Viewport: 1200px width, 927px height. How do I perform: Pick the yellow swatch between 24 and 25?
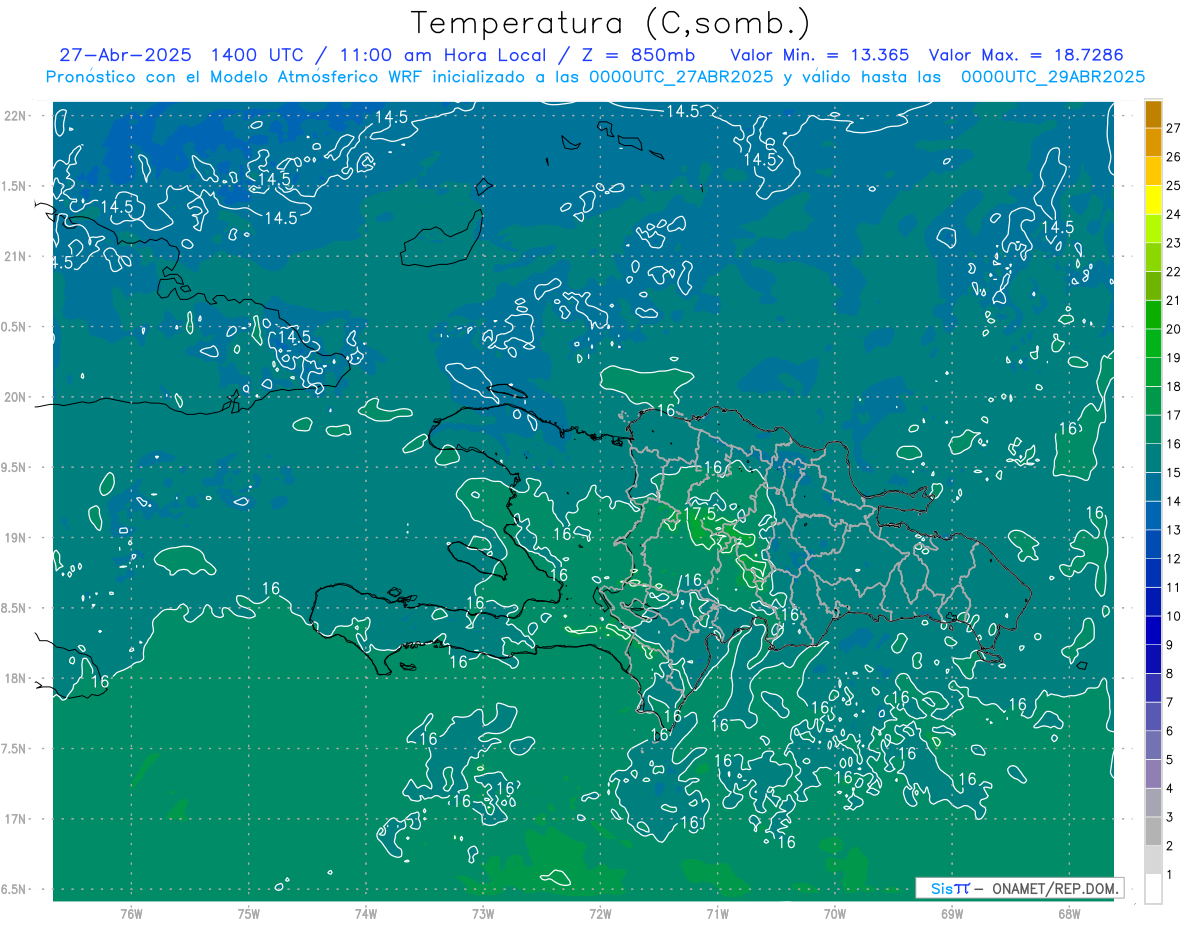(x=1153, y=200)
